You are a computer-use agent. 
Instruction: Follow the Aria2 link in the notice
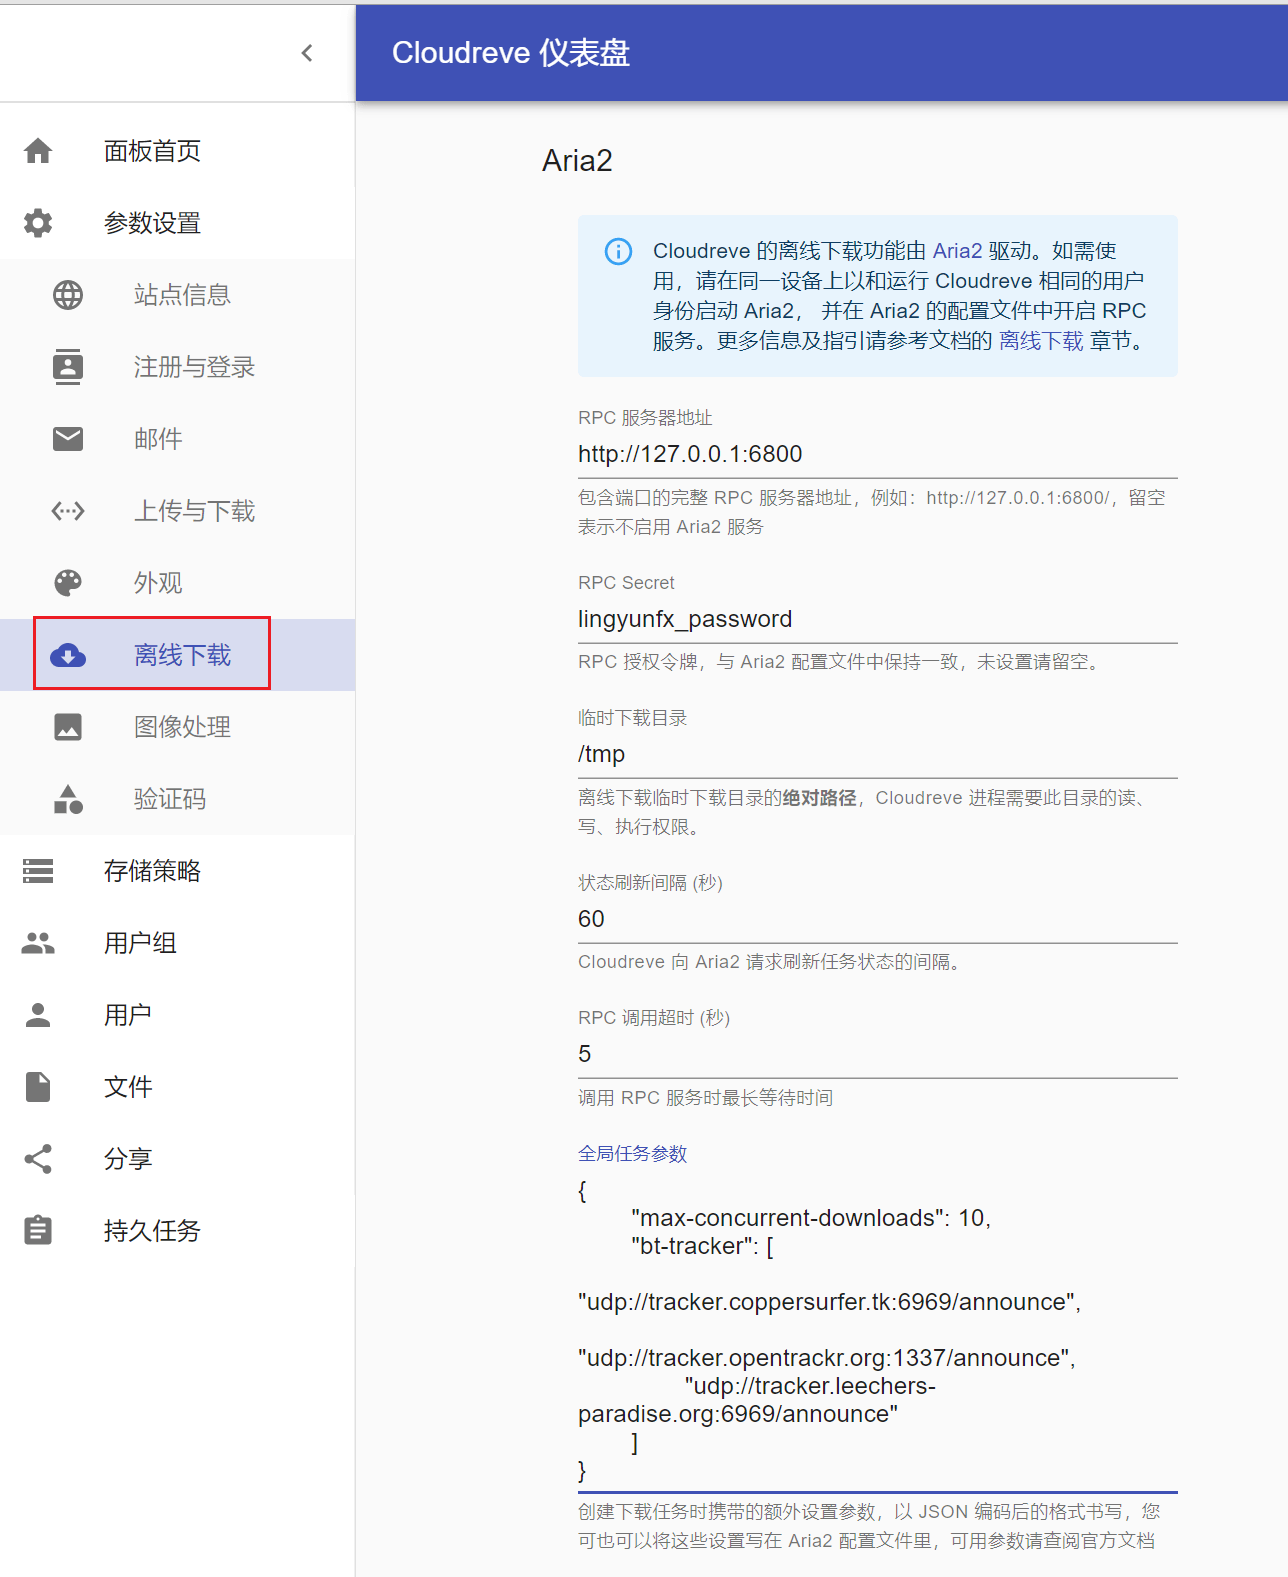coord(957,251)
